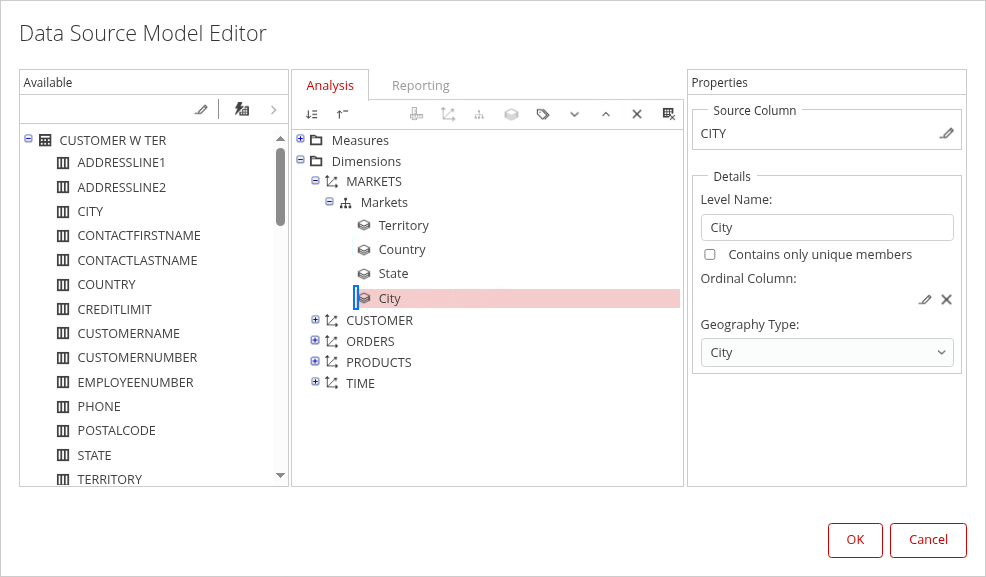
Task: Collapse the Dimensions node
Action: coord(301,160)
